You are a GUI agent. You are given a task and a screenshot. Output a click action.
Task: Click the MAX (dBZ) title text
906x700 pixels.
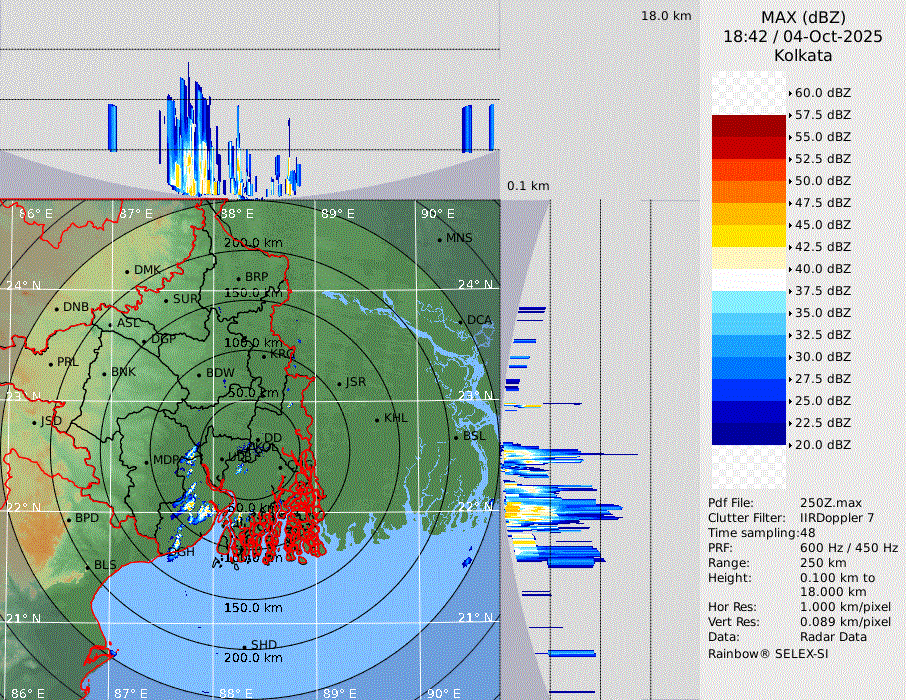pyautogui.click(x=803, y=17)
